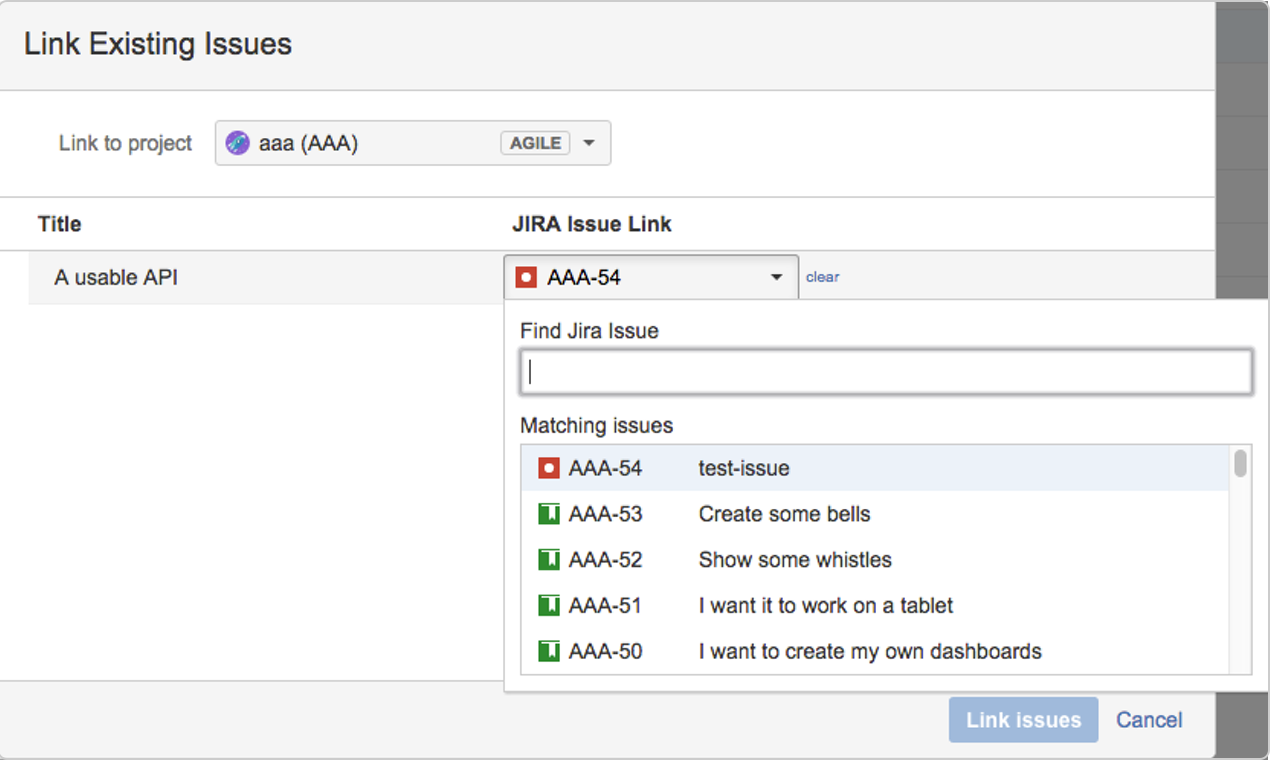Viewport: 1270px width, 760px height.
Task: Click the A usable API title cell
Action: (116, 277)
